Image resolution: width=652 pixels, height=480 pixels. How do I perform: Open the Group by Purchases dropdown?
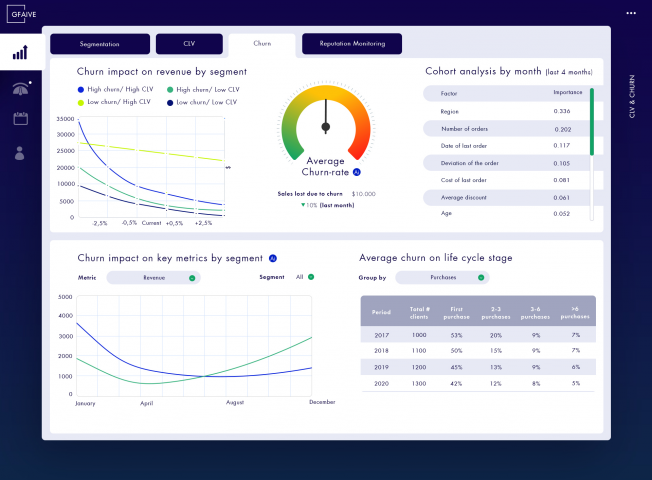[442, 277]
